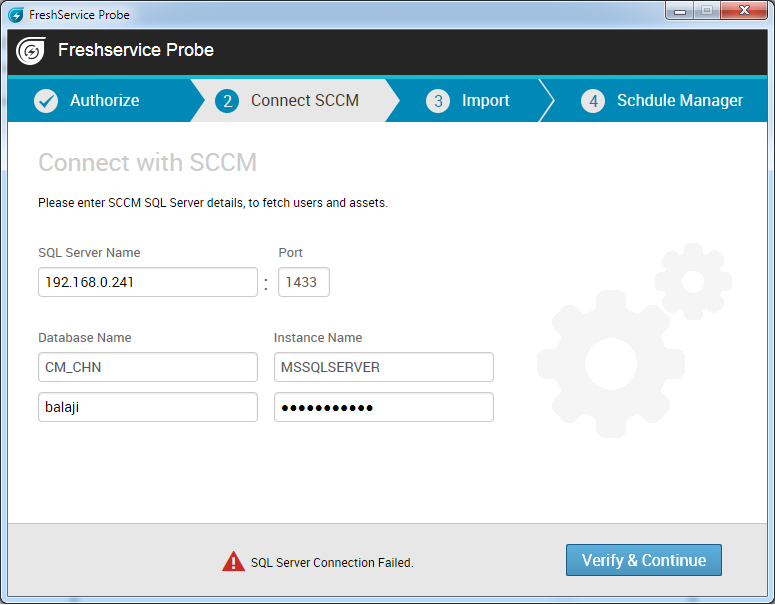775x605 pixels.
Task: Click the username field containing balaji
Action: click(148, 407)
